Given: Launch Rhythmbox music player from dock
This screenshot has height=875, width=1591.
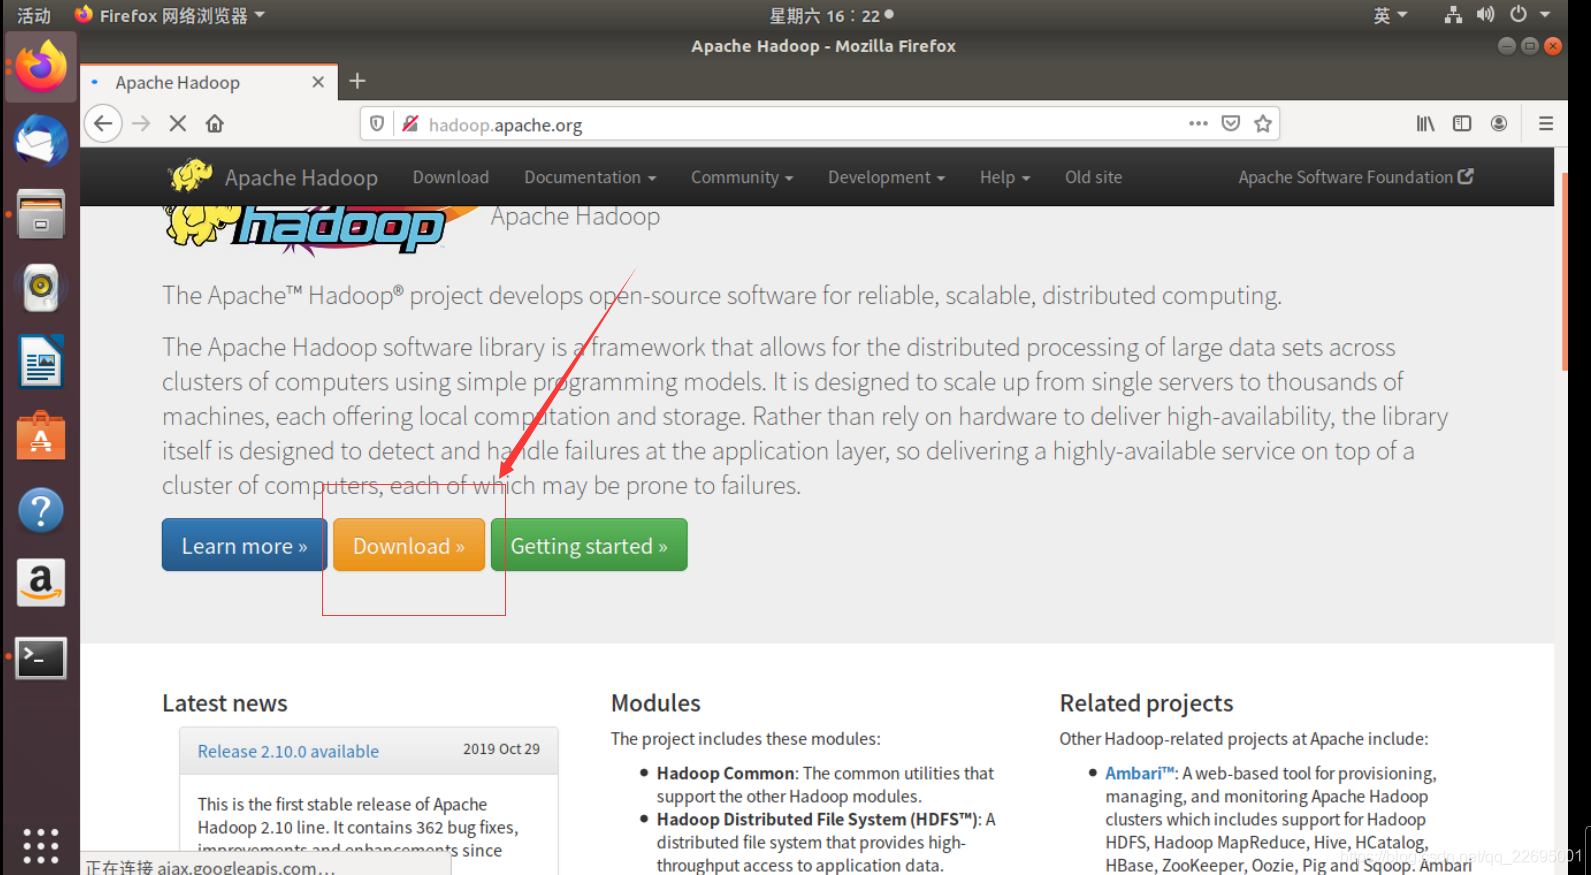Looking at the screenshot, I should click(x=41, y=287).
